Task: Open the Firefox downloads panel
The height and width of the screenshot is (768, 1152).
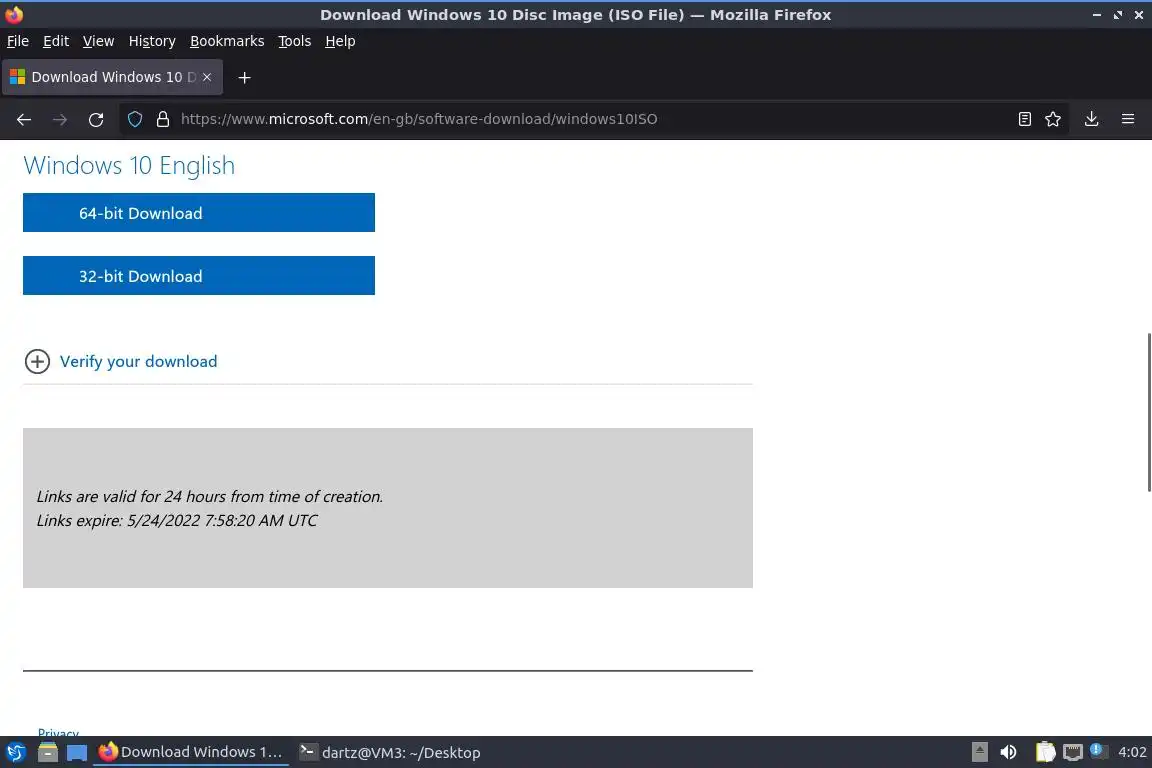Action: [1092, 119]
